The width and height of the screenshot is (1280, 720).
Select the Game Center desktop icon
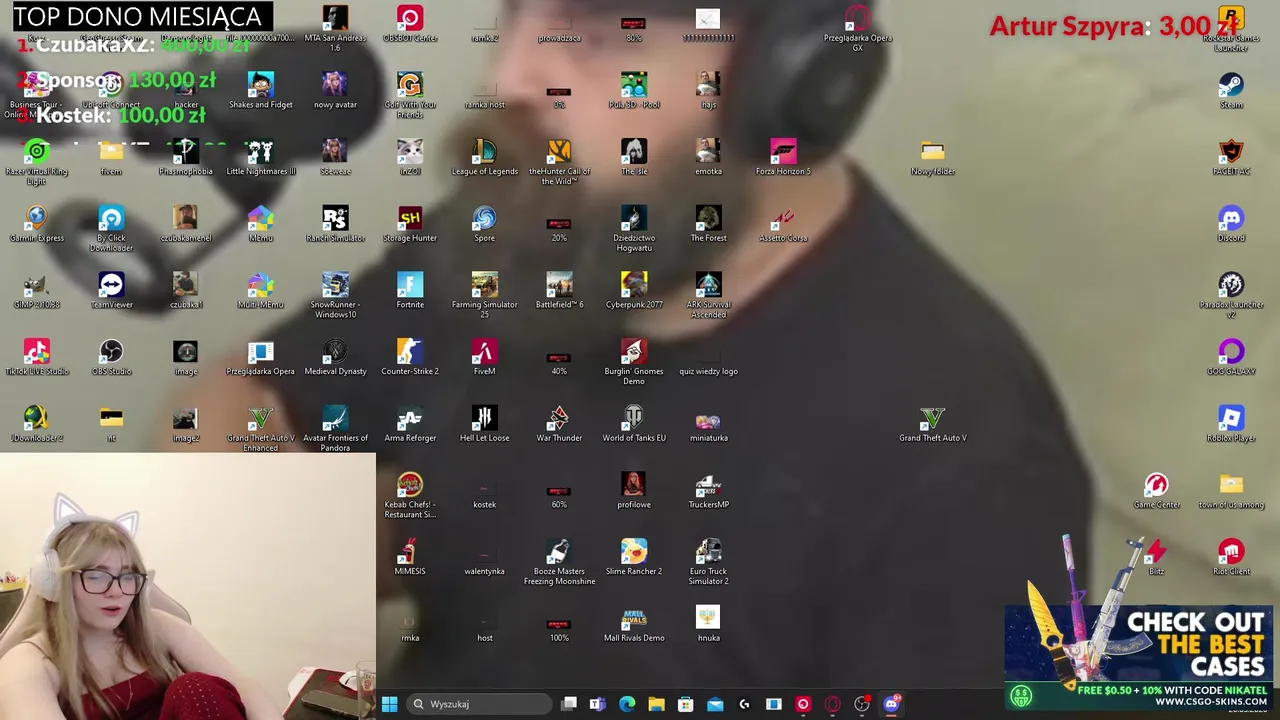(1157, 490)
